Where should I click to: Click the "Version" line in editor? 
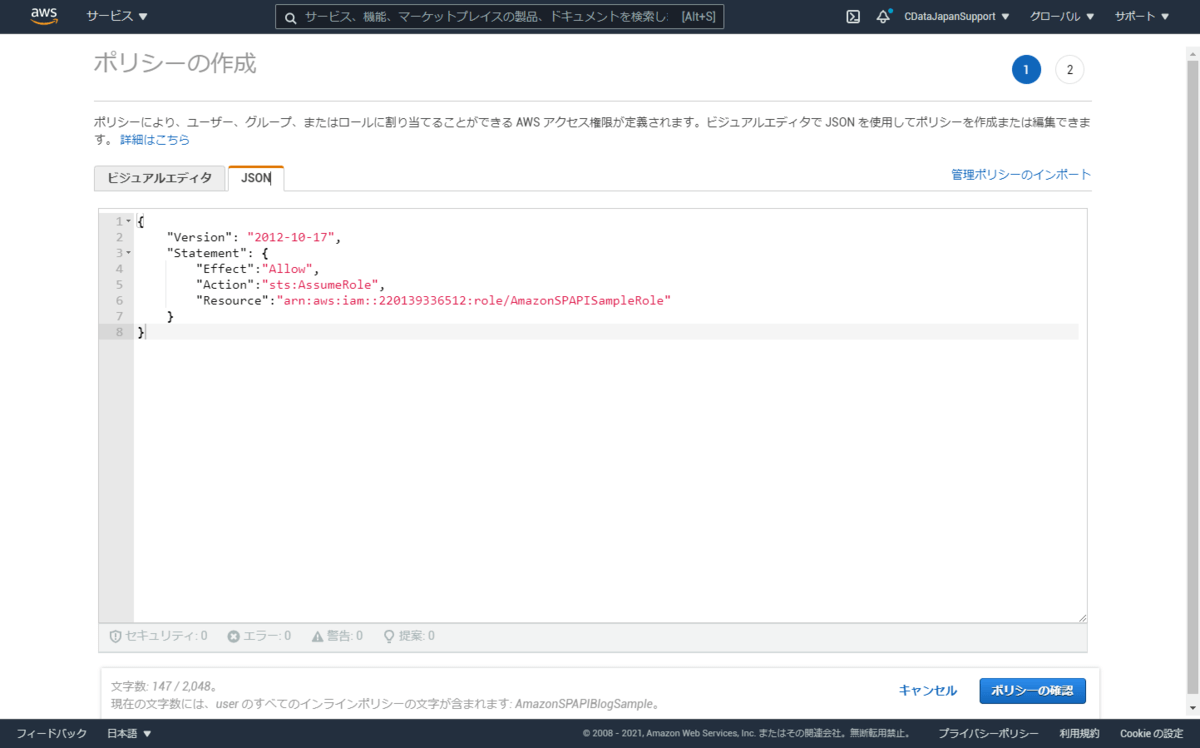coord(253,237)
